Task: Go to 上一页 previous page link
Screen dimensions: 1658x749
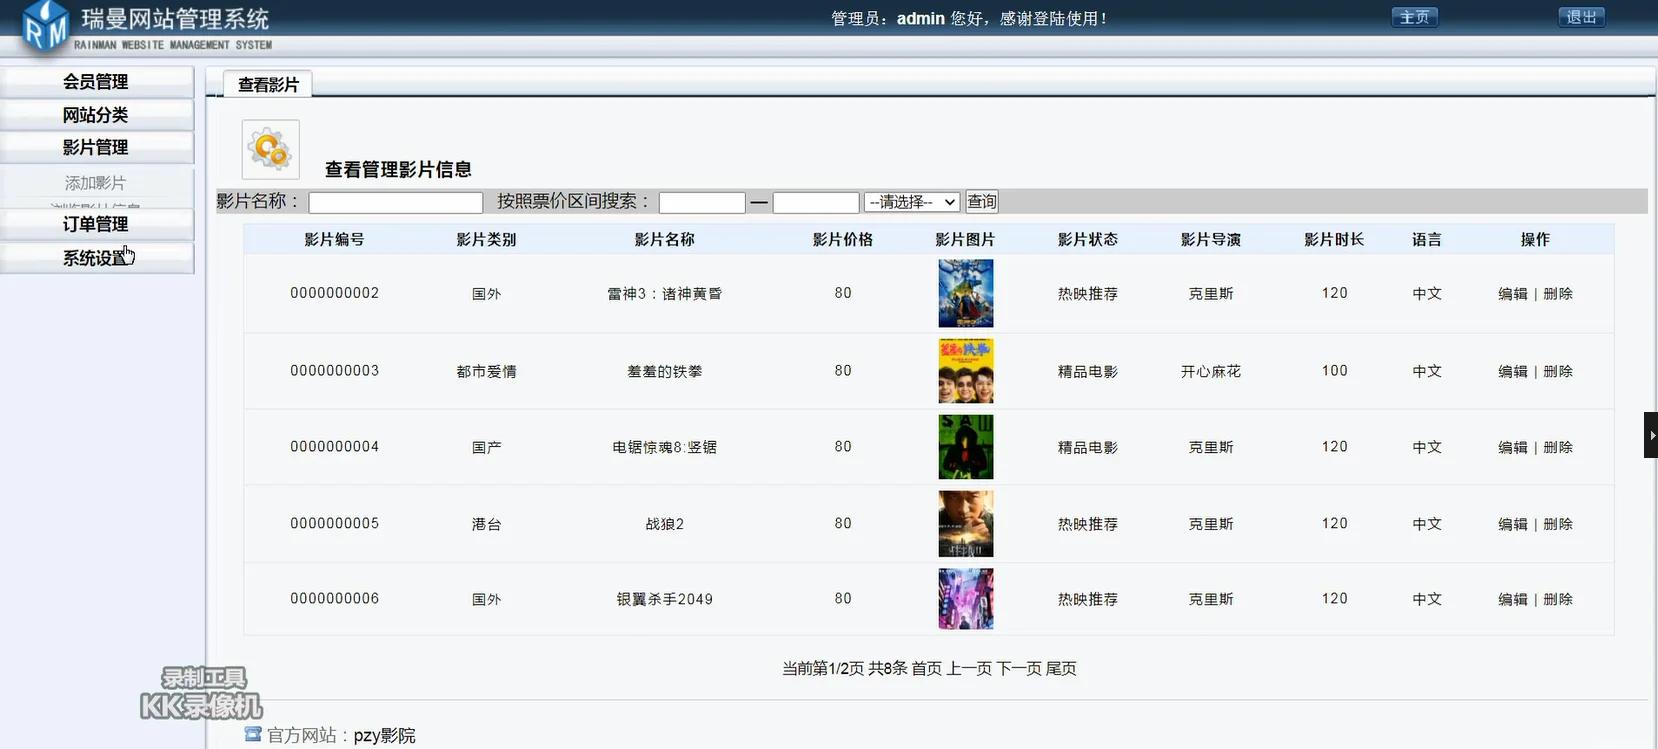Action: tap(969, 668)
